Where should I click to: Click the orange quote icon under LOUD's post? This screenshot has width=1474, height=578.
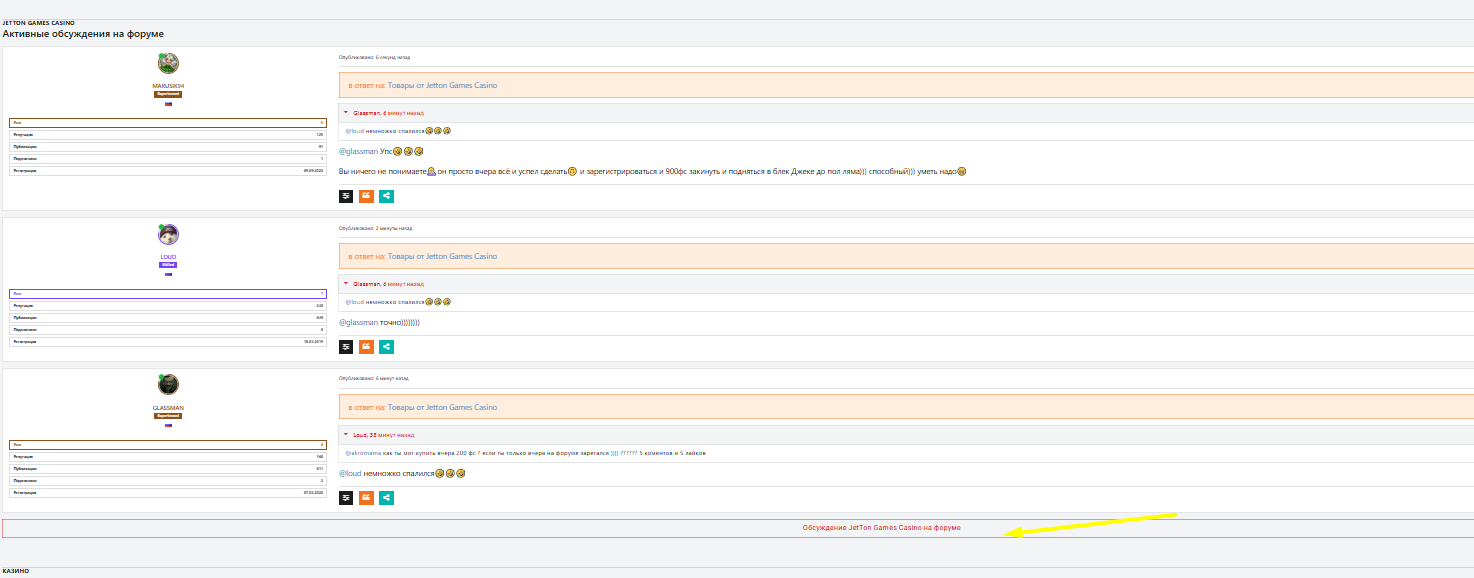(366, 347)
